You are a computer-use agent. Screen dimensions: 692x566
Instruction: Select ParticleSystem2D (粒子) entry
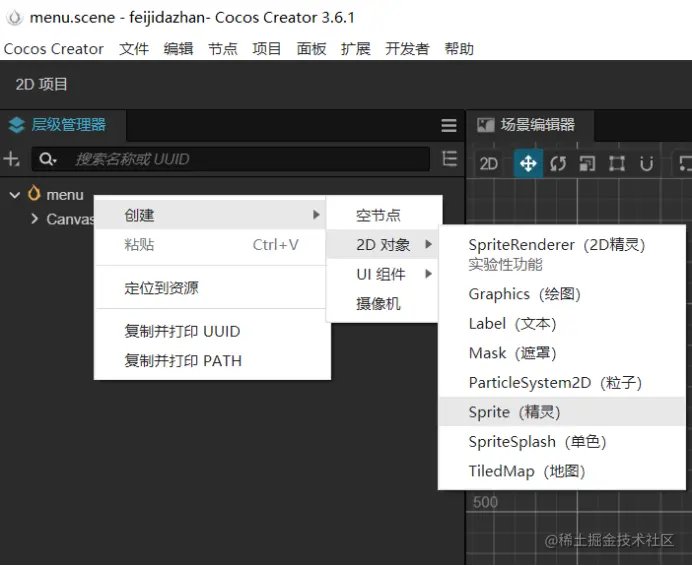coord(562,383)
